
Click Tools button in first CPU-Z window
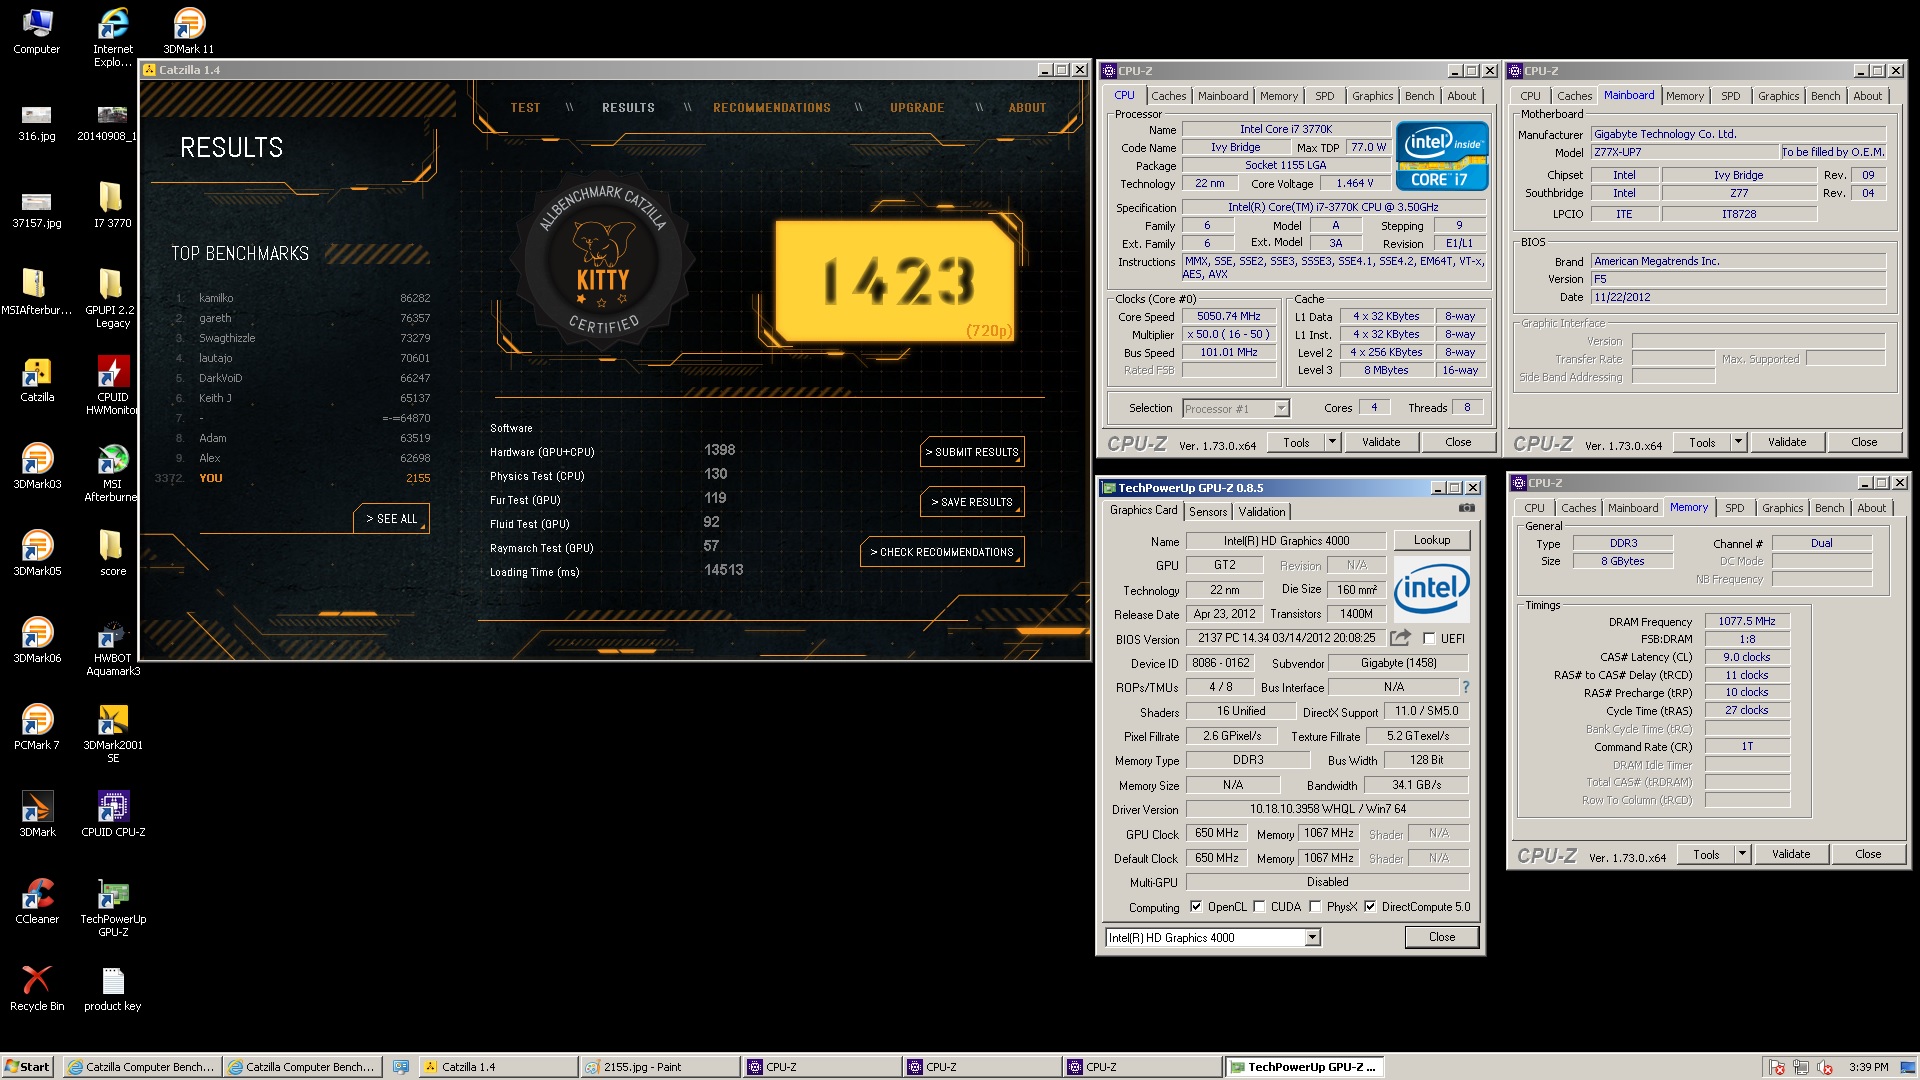(1296, 442)
